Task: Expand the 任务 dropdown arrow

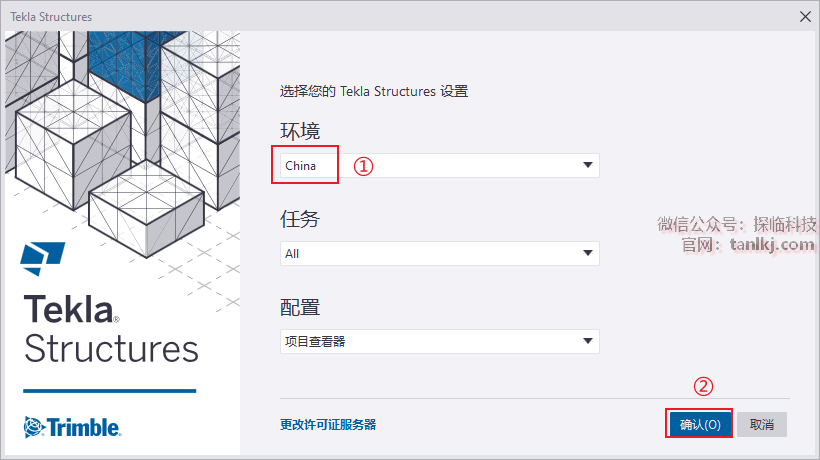Action: (588, 254)
